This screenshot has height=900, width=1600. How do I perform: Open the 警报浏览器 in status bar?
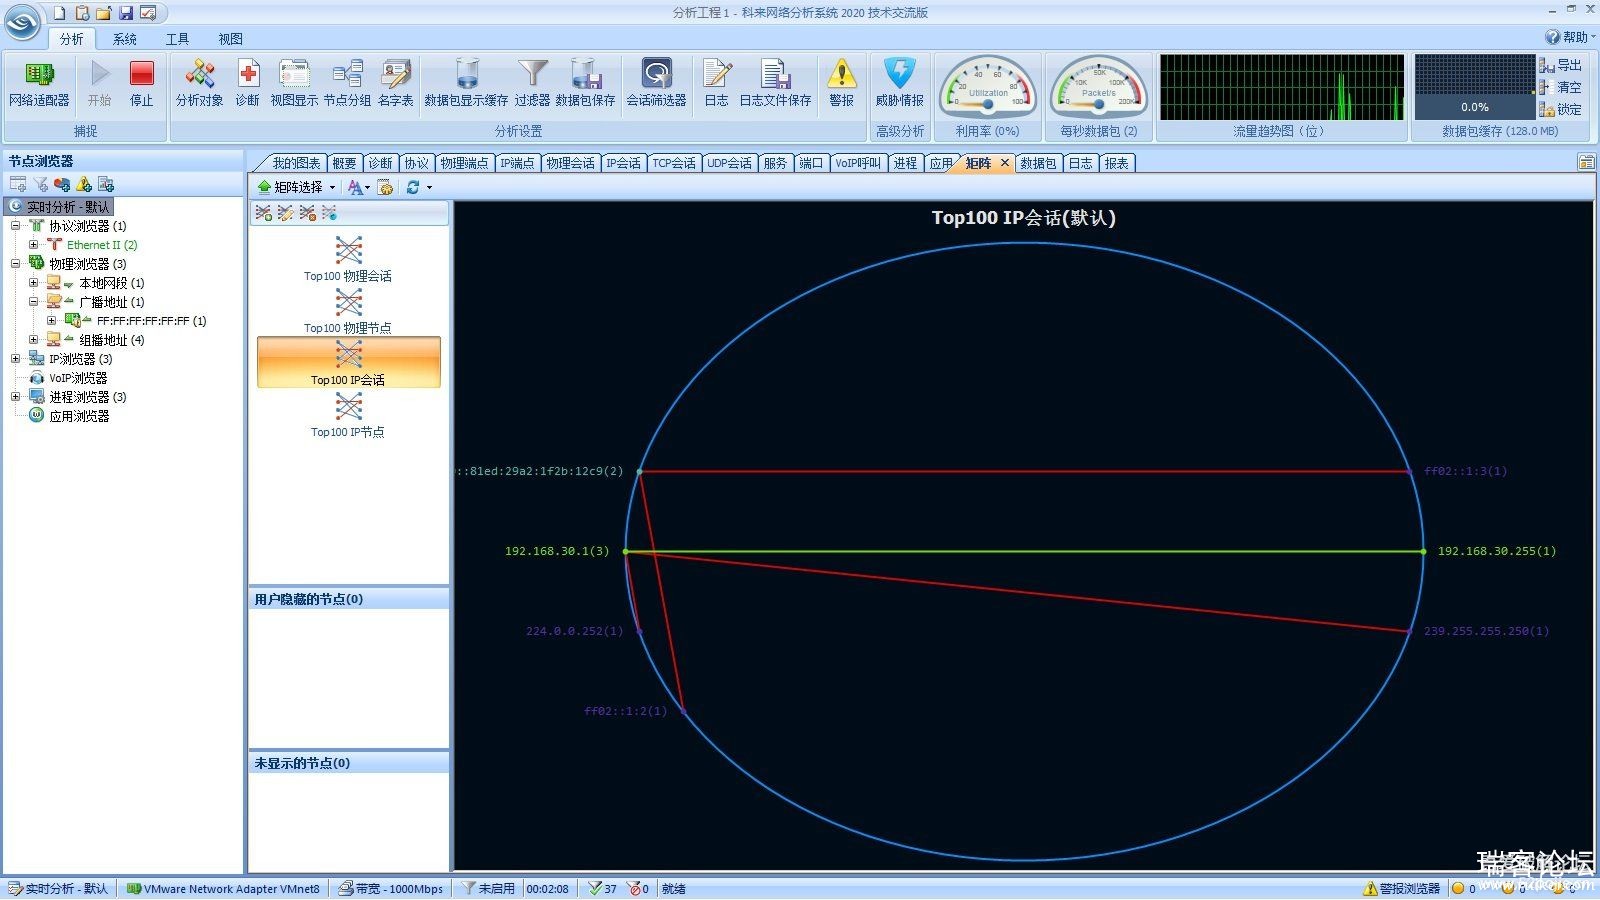click(1401, 888)
